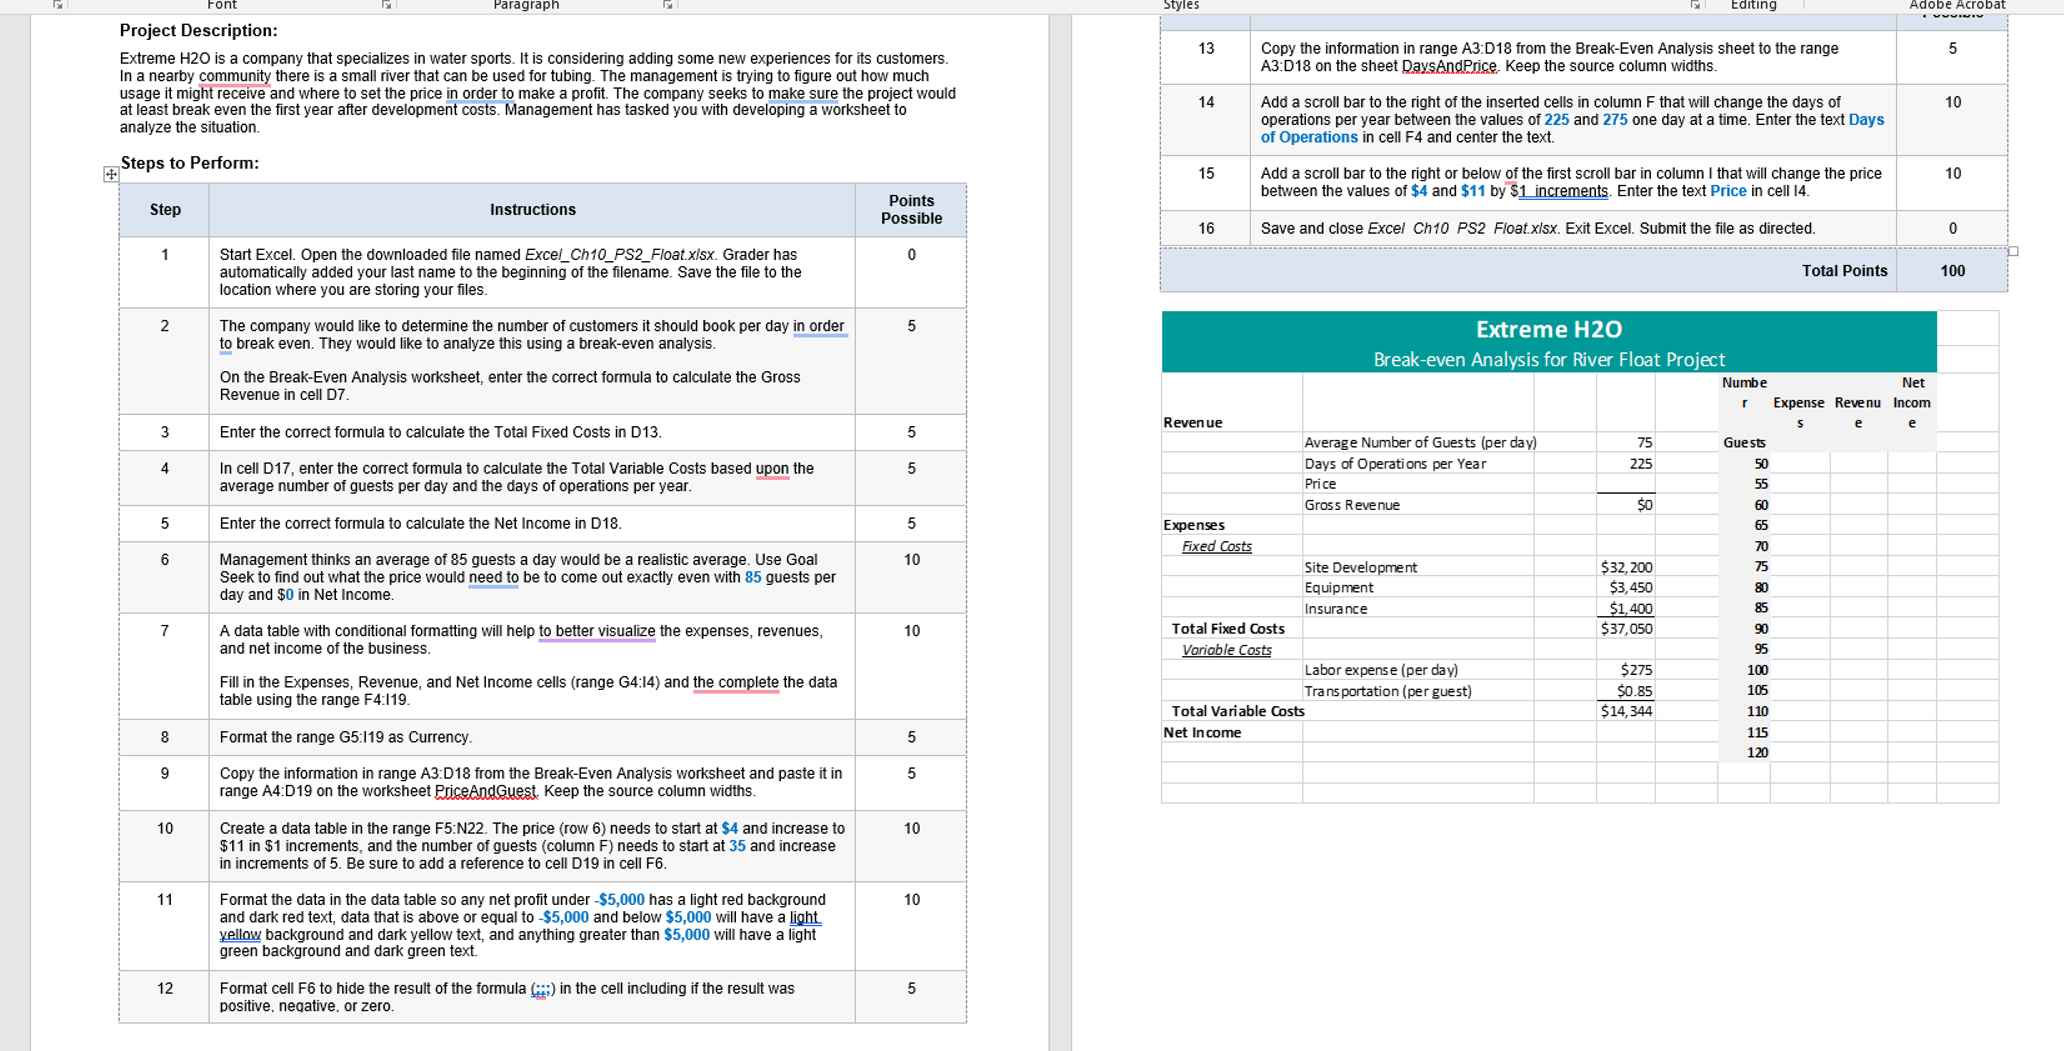Click the 100 total points value
The width and height of the screenshot is (2064, 1051).
coord(1953,271)
